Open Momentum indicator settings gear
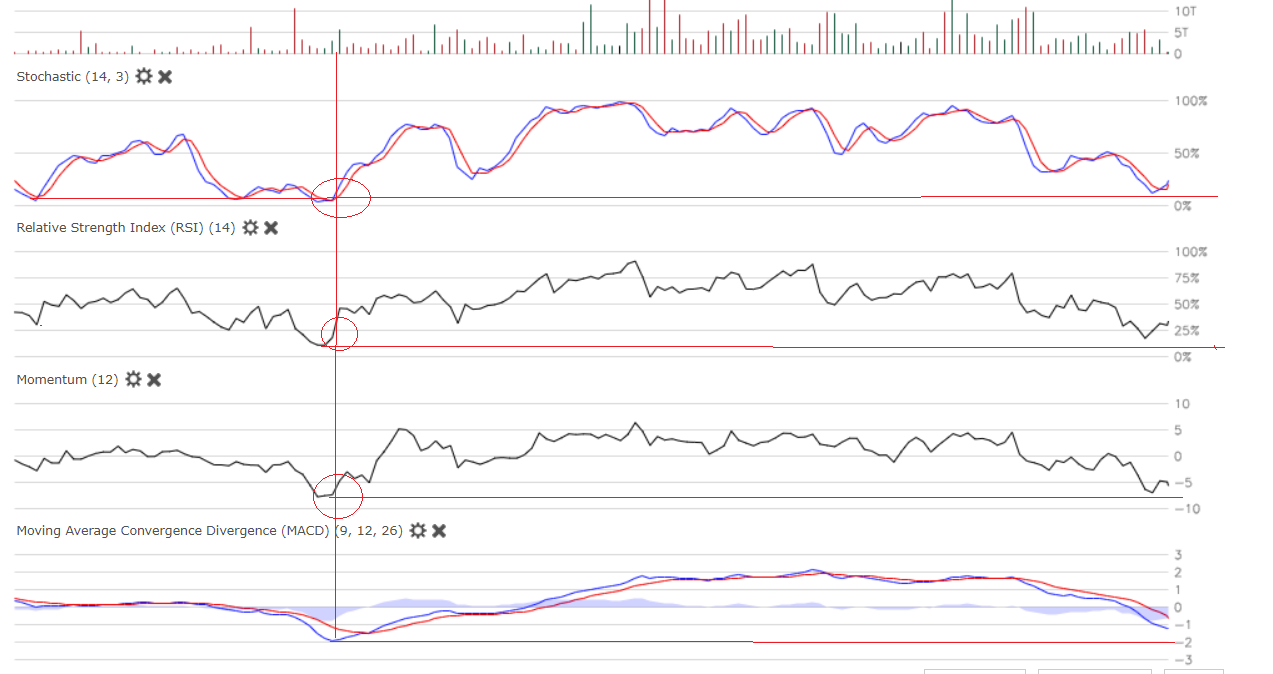This screenshot has height=674, width=1273. point(133,380)
